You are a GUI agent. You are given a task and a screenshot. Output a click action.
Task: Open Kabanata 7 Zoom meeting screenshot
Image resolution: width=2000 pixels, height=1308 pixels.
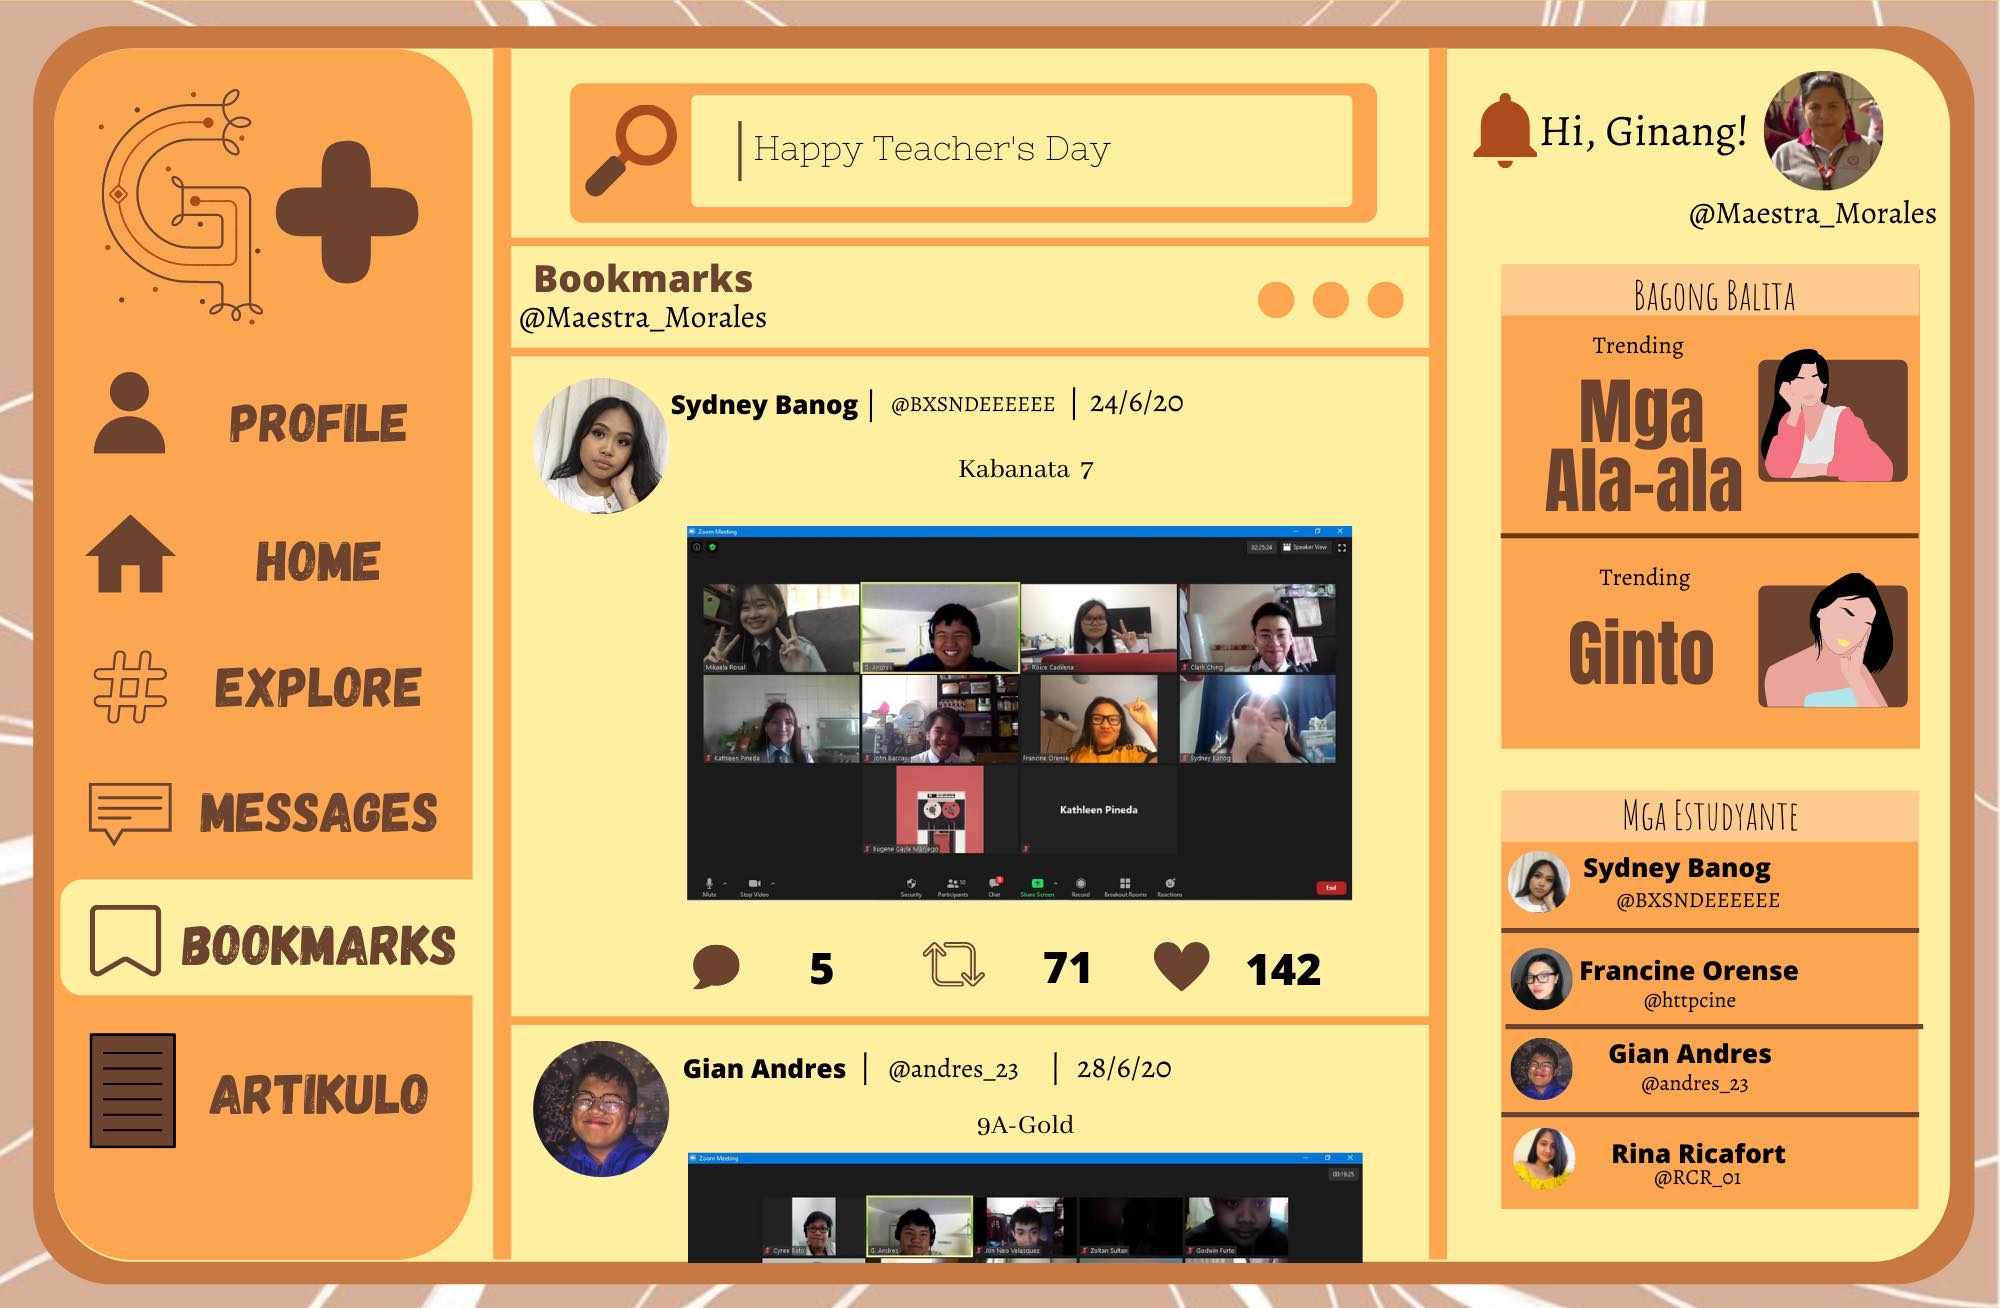(1019, 713)
